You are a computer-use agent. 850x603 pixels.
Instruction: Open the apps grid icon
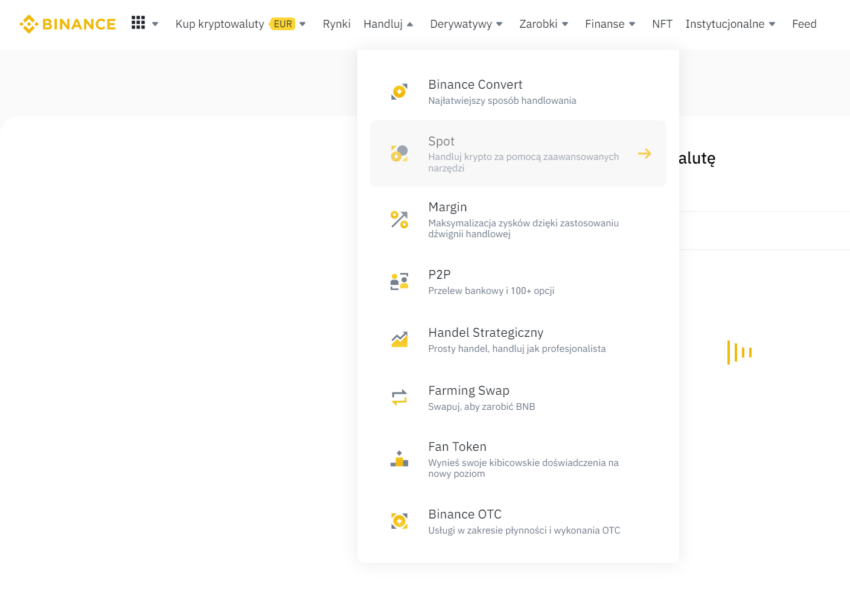pyautogui.click(x=138, y=23)
